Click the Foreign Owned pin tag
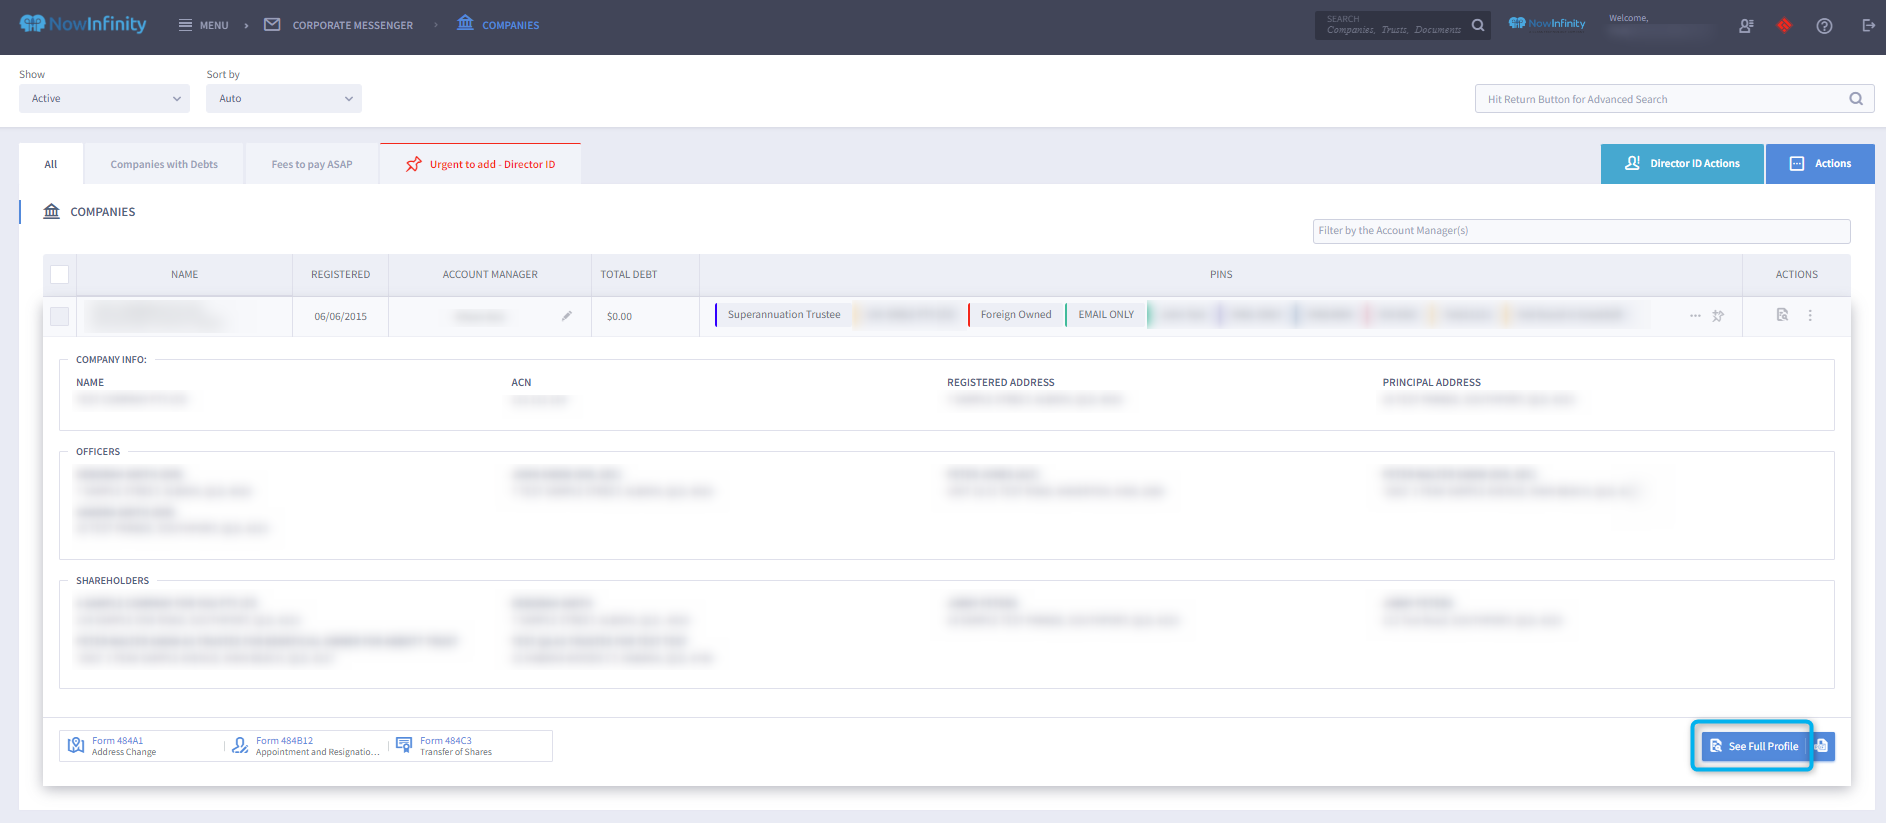 tap(1016, 315)
